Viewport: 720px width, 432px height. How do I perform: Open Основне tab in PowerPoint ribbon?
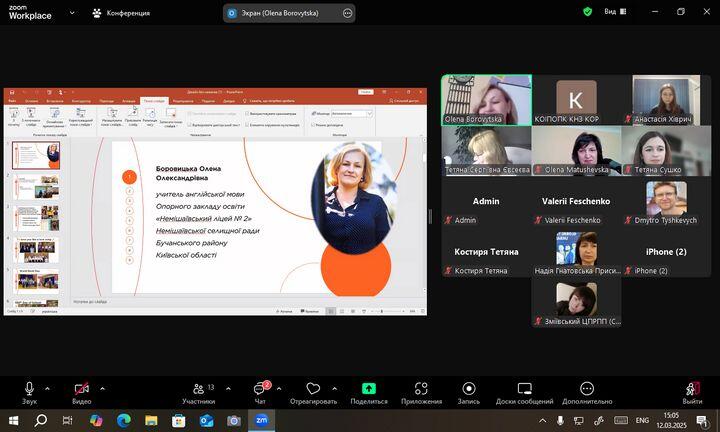32,101
